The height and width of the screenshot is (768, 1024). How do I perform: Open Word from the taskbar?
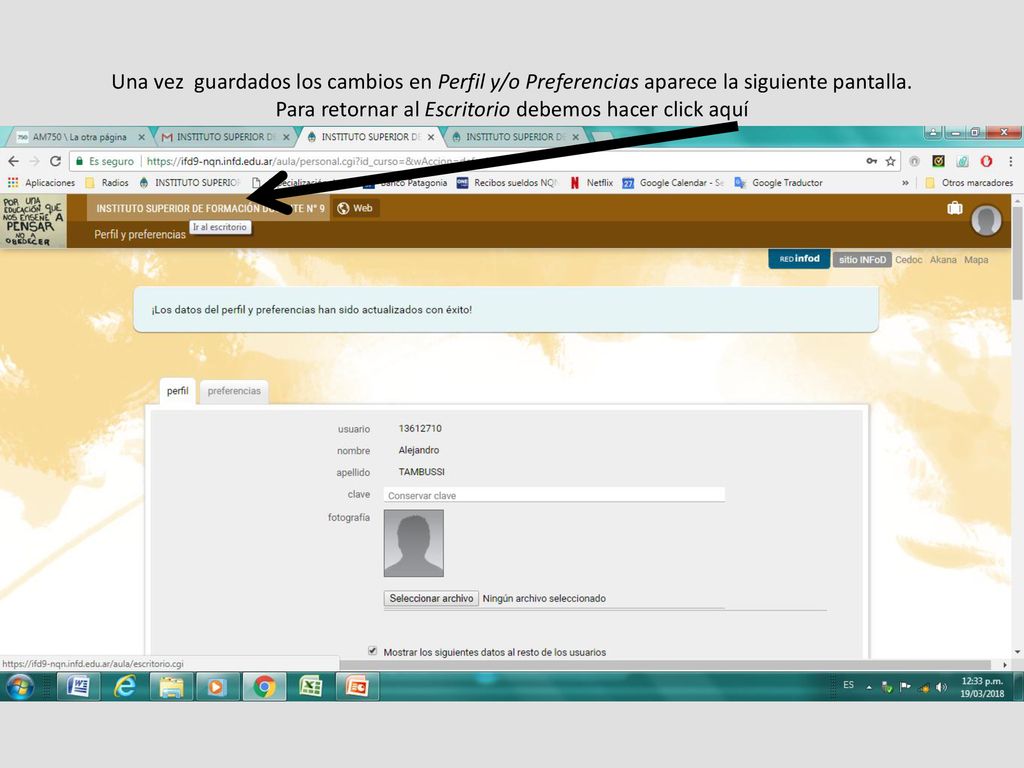pyautogui.click(x=78, y=686)
